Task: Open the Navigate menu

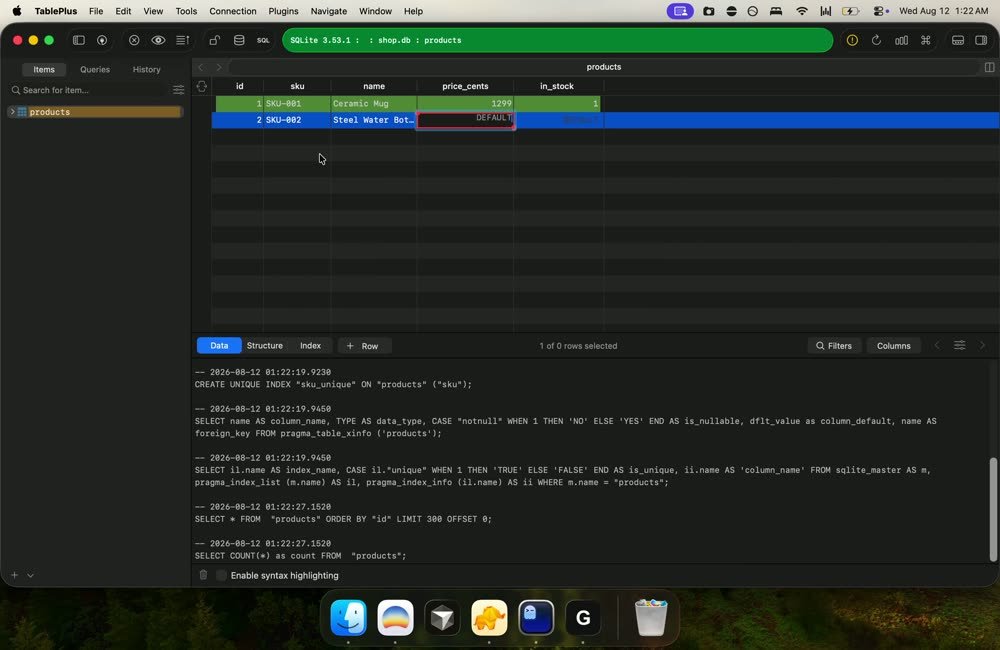Action: click(x=329, y=11)
